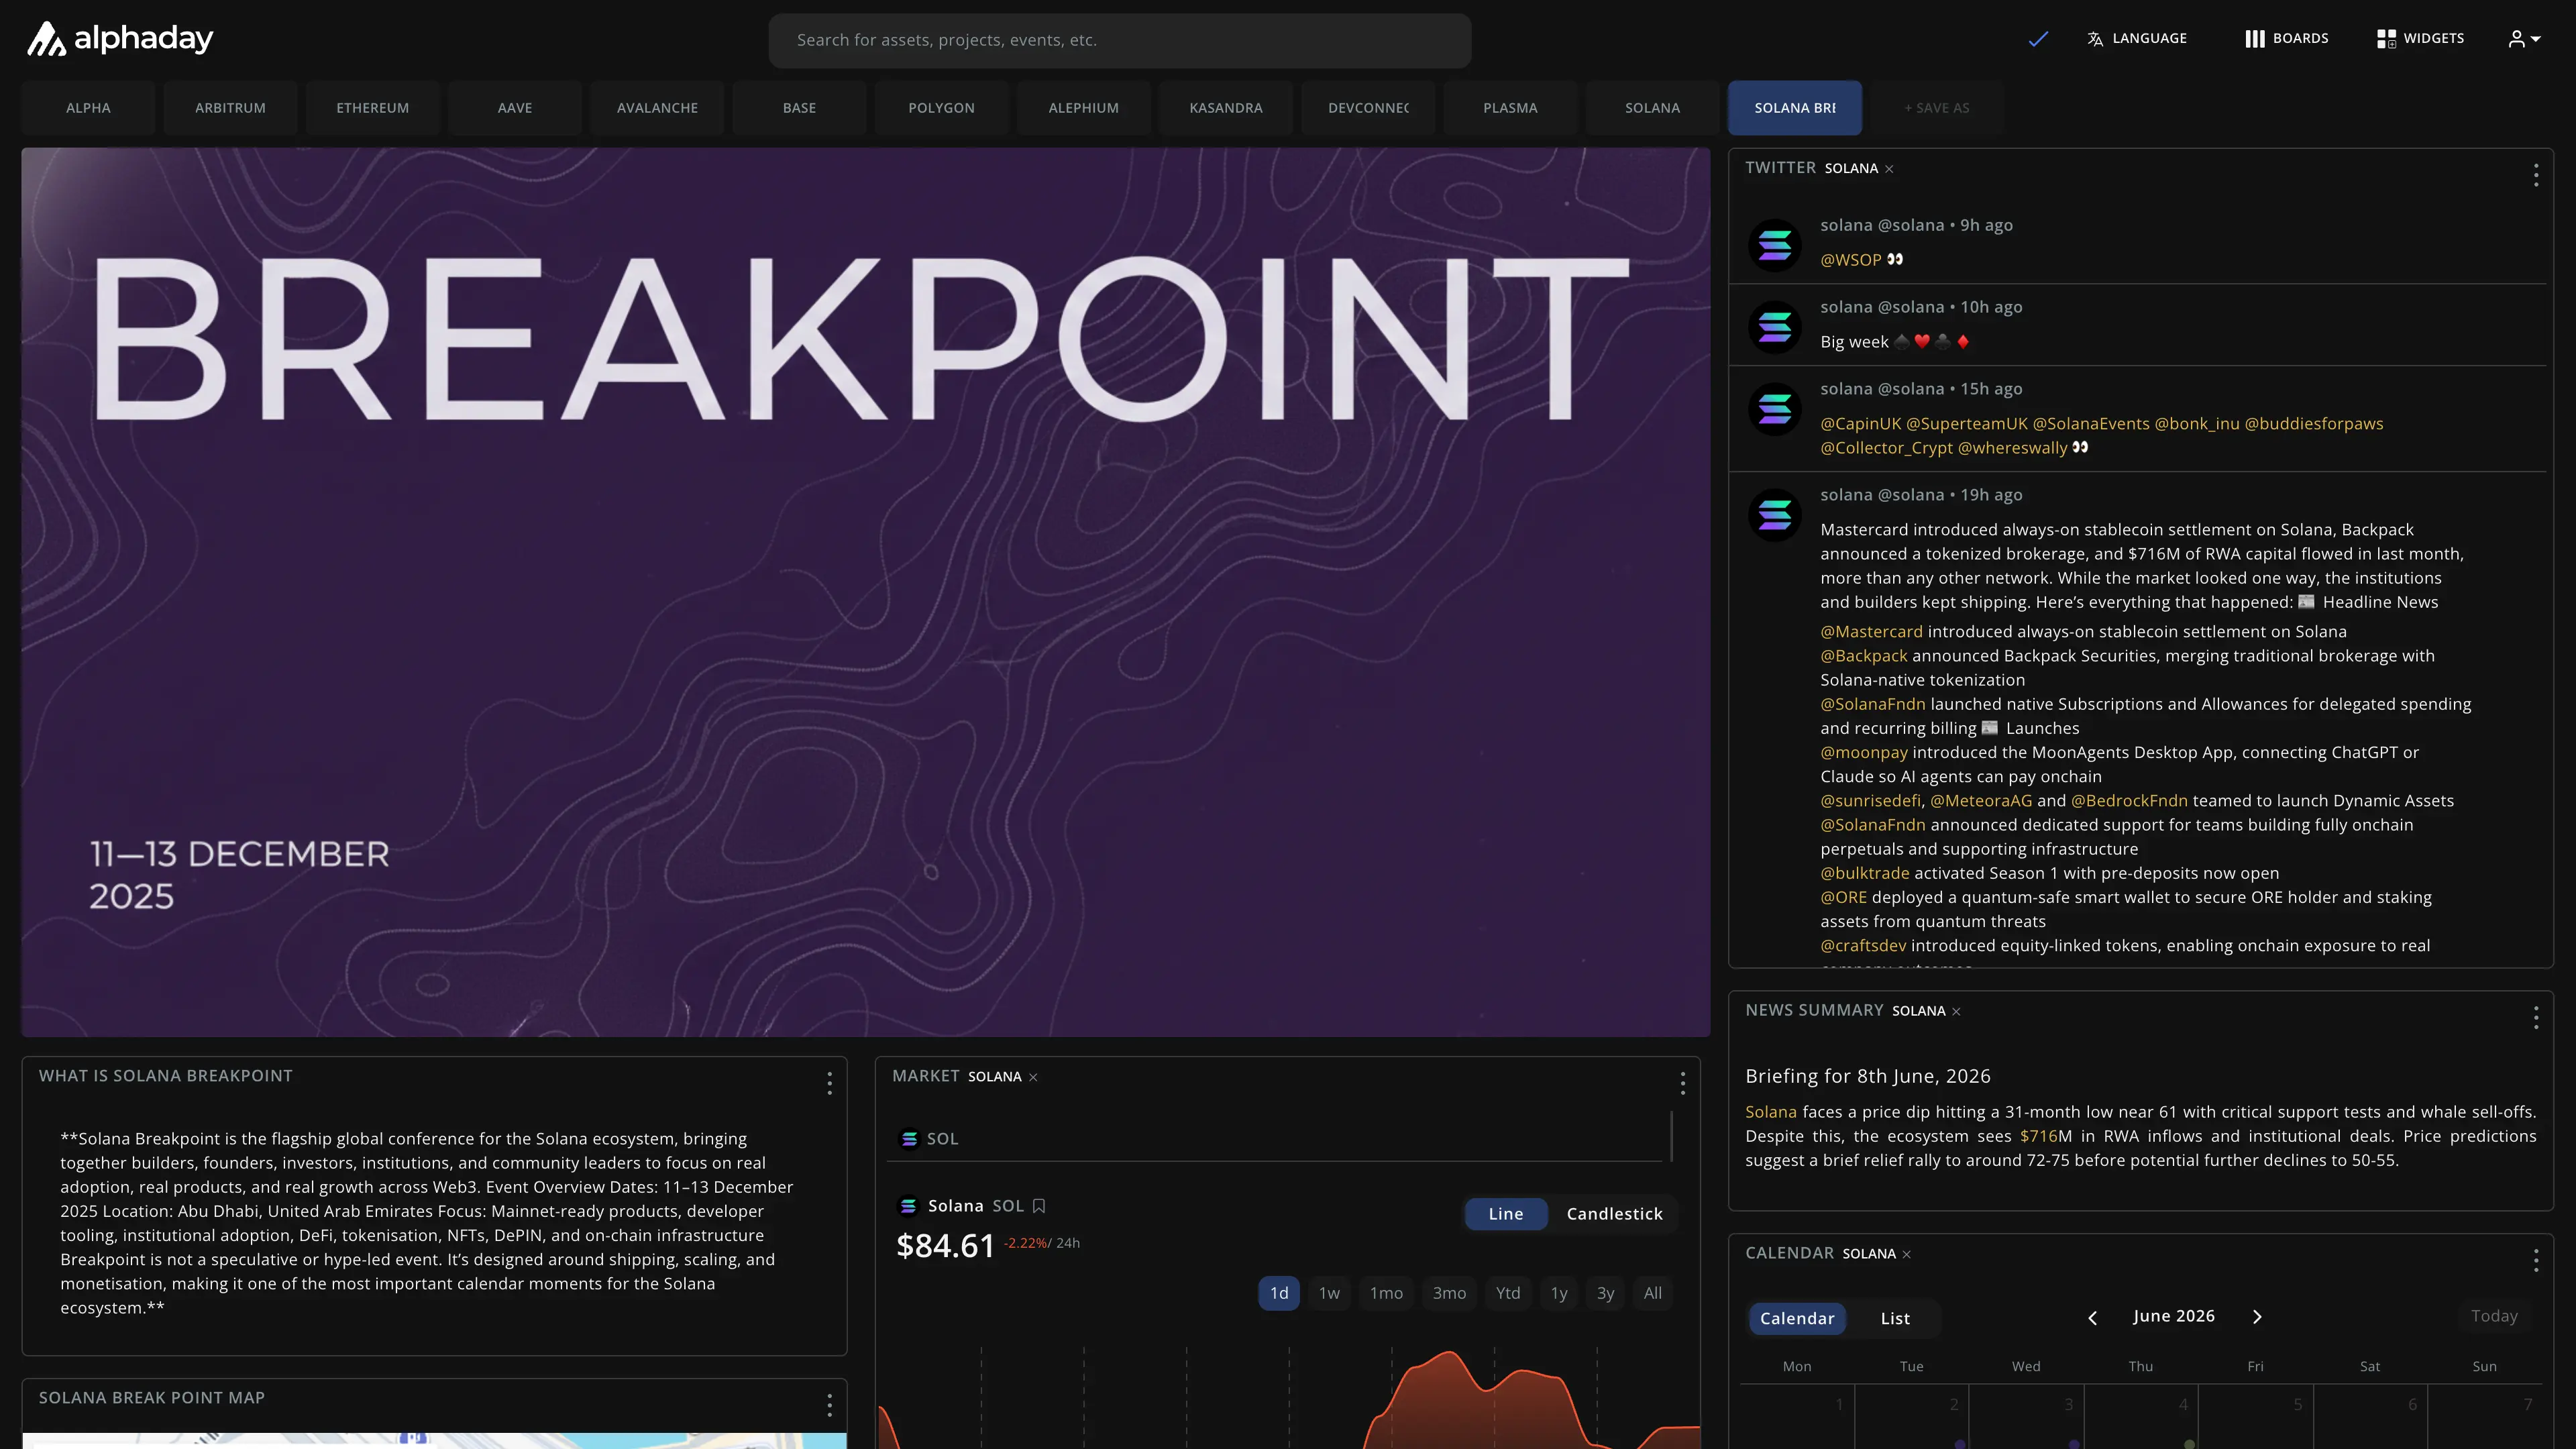
Task: Click the SOL coin search field
Action: point(1274,1139)
